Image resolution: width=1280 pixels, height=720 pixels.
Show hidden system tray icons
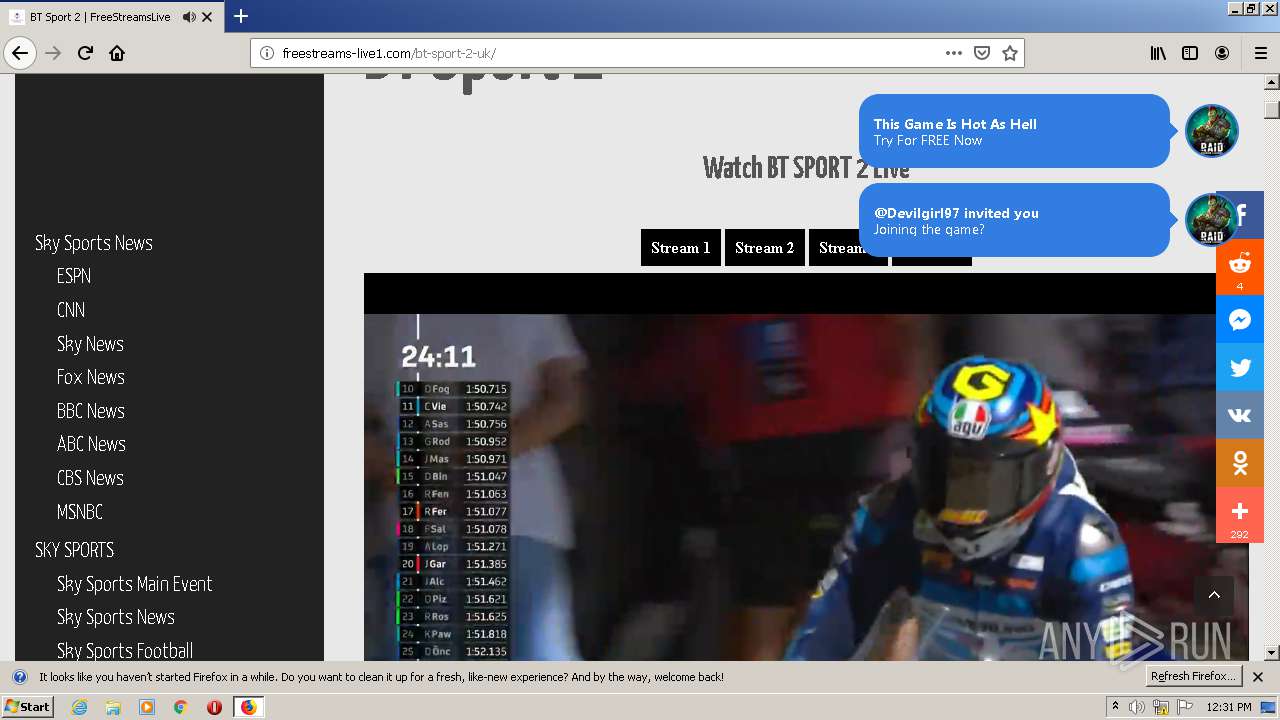click(x=1115, y=707)
